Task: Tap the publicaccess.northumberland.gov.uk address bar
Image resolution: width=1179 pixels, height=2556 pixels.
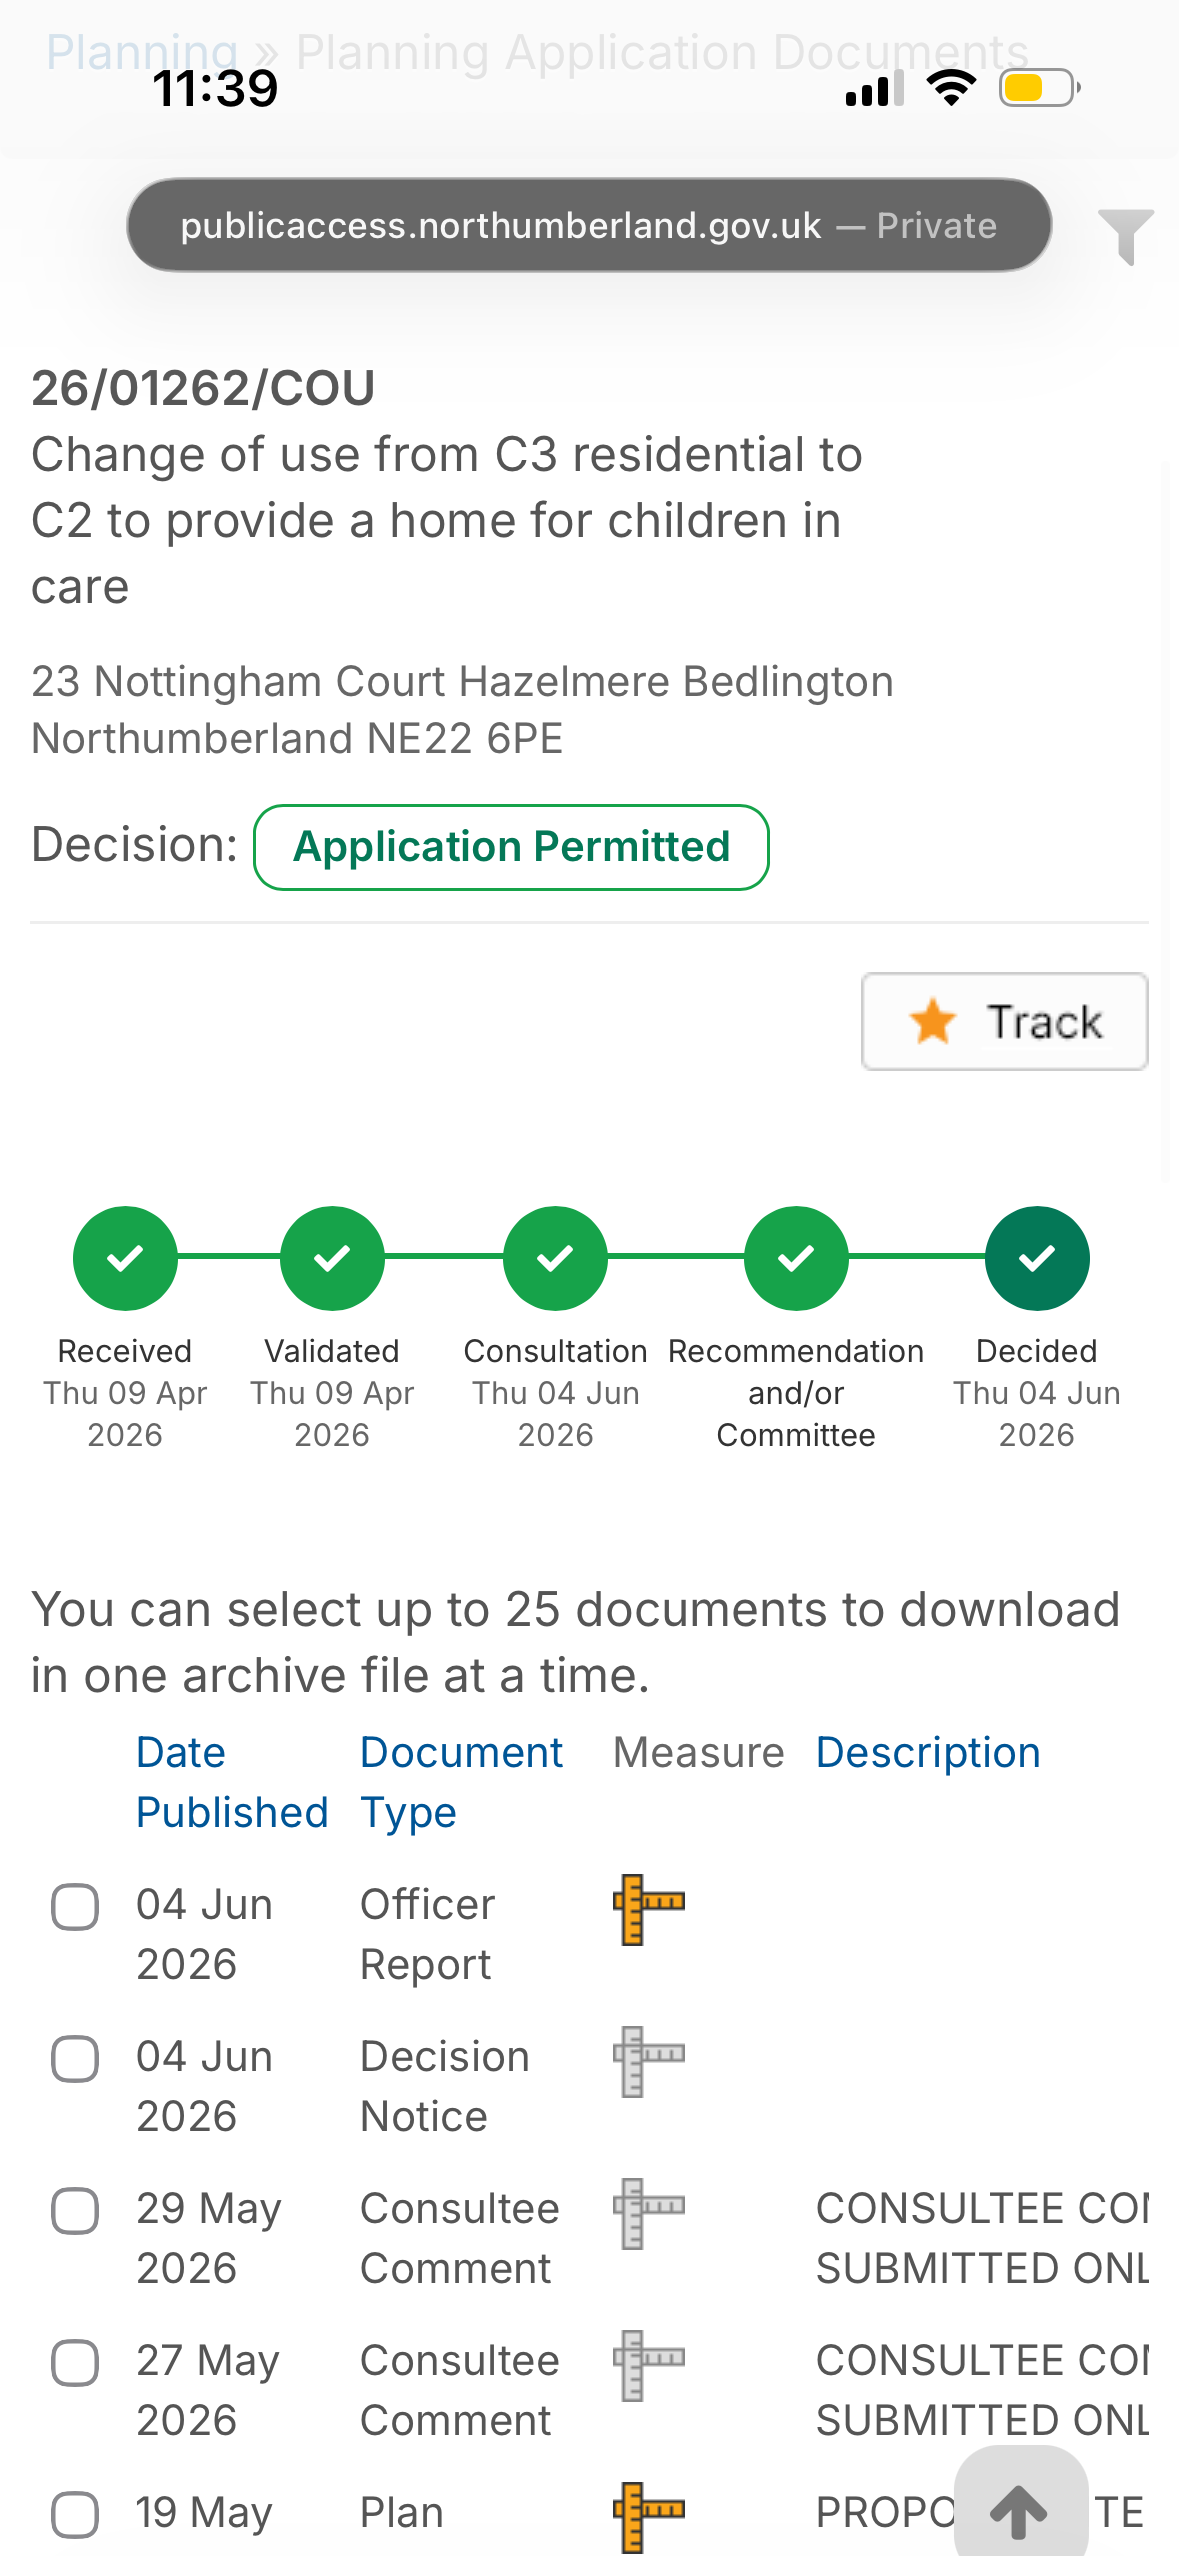Action: coord(589,225)
